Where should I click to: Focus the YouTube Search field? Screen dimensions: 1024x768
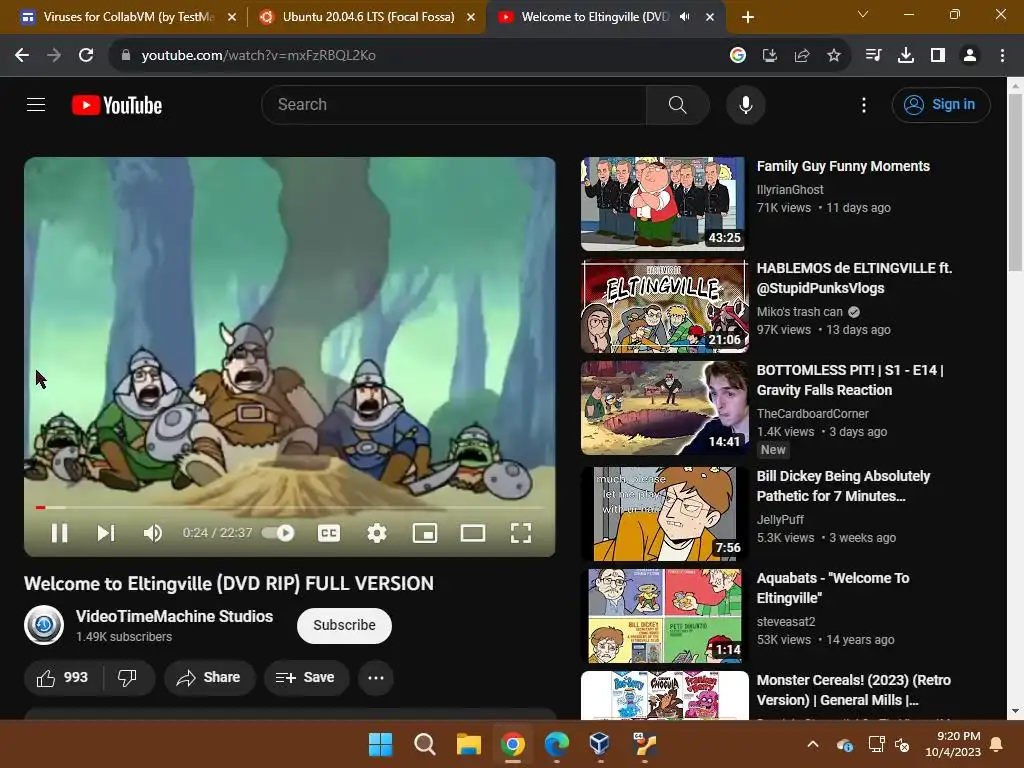(x=454, y=104)
